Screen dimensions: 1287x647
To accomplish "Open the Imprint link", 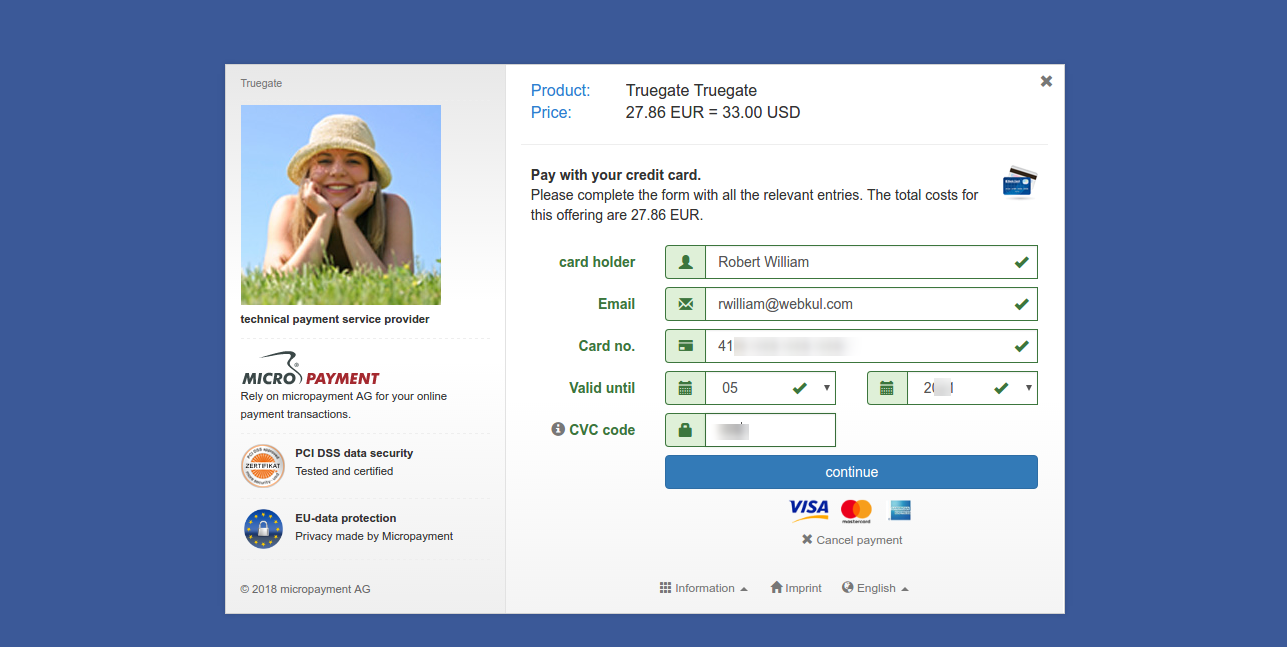I will [x=796, y=588].
